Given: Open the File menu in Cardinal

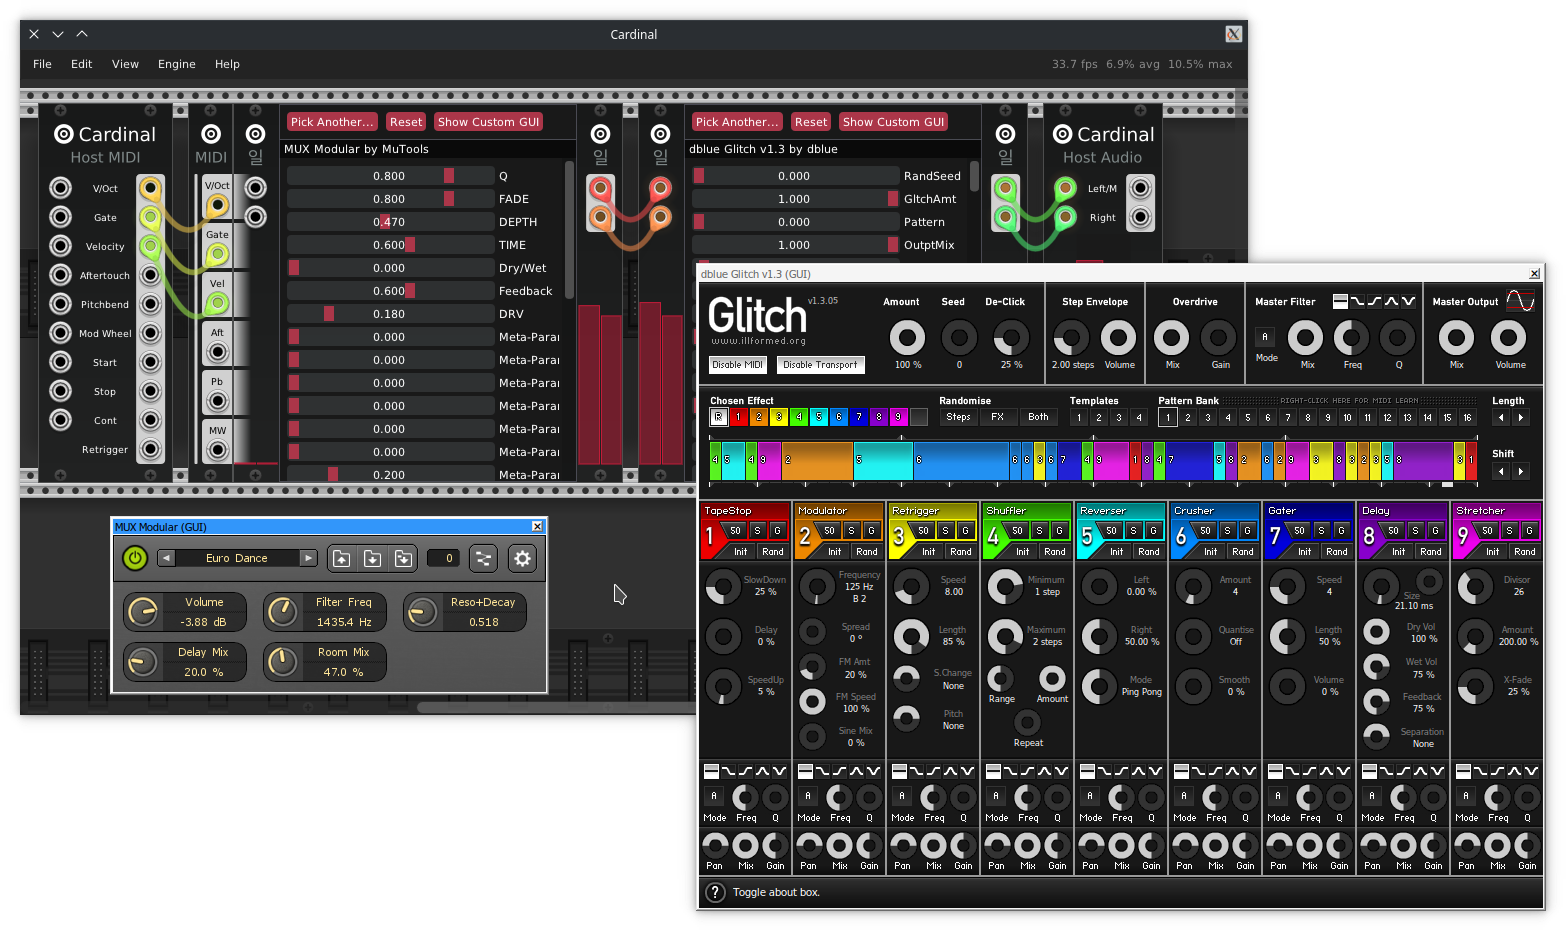Looking at the screenshot, I should click(x=42, y=64).
